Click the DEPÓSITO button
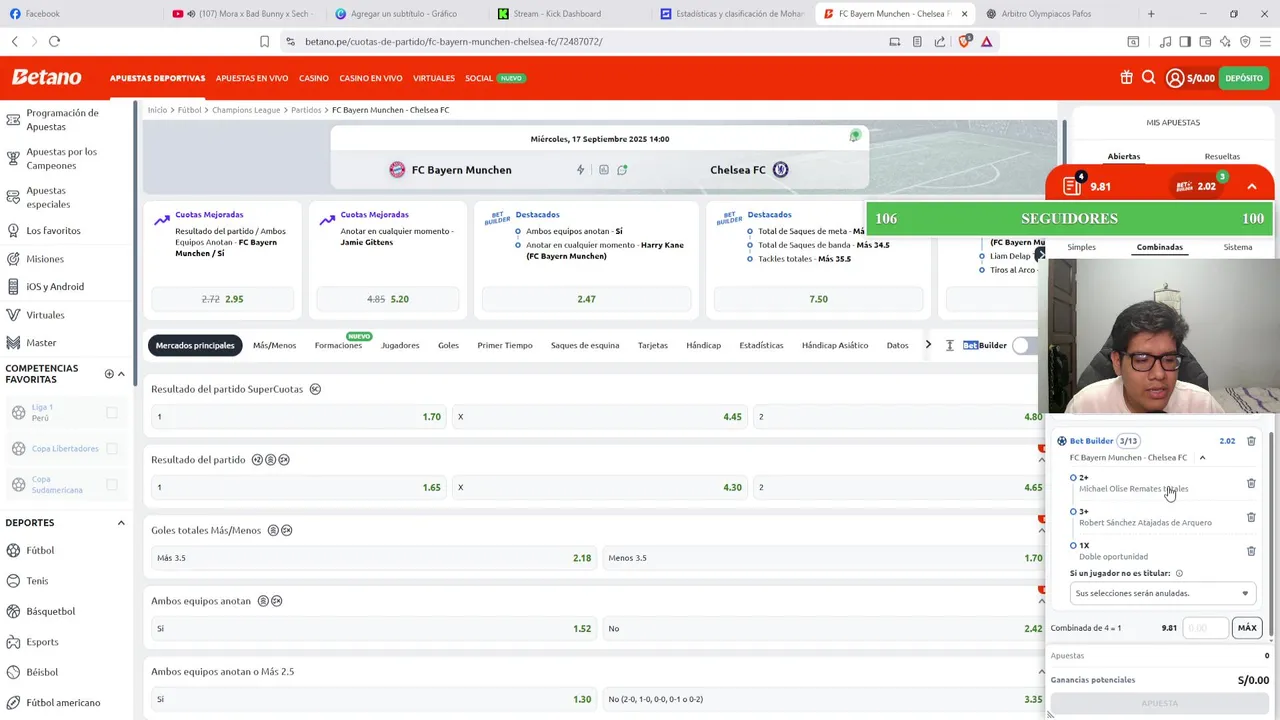1280x720 pixels. click(x=1244, y=78)
